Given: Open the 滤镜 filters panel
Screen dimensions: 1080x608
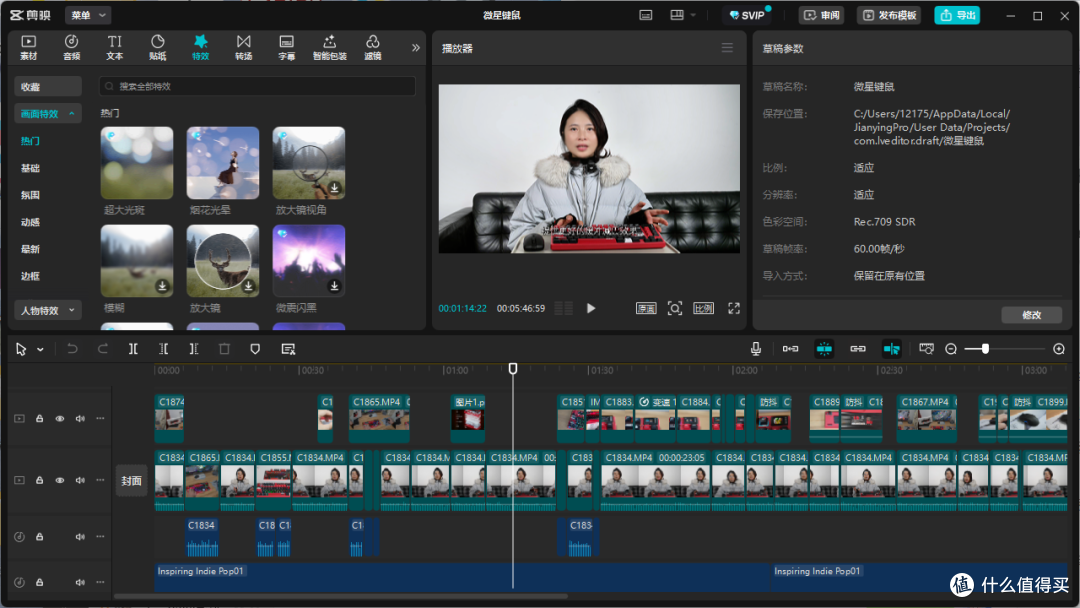Looking at the screenshot, I should coord(373,48).
